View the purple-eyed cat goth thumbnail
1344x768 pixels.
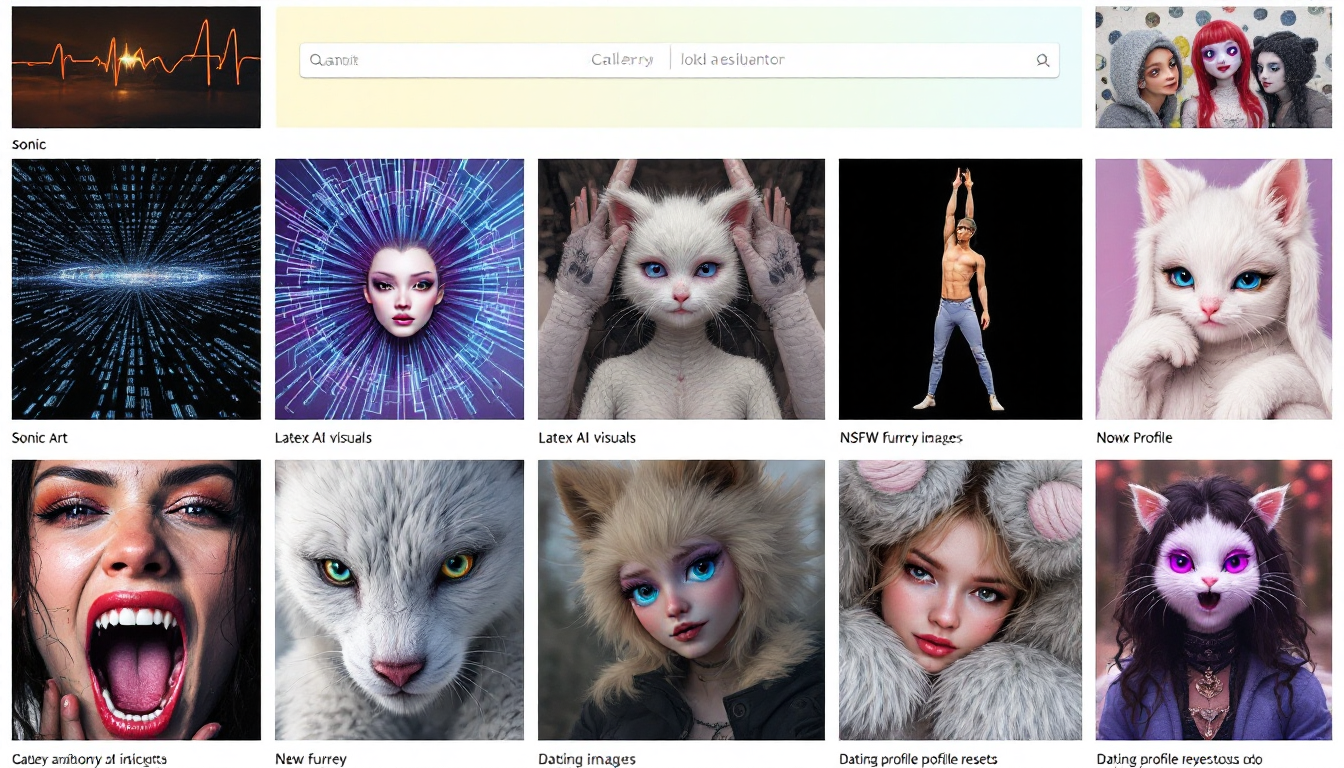(x=1214, y=598)
